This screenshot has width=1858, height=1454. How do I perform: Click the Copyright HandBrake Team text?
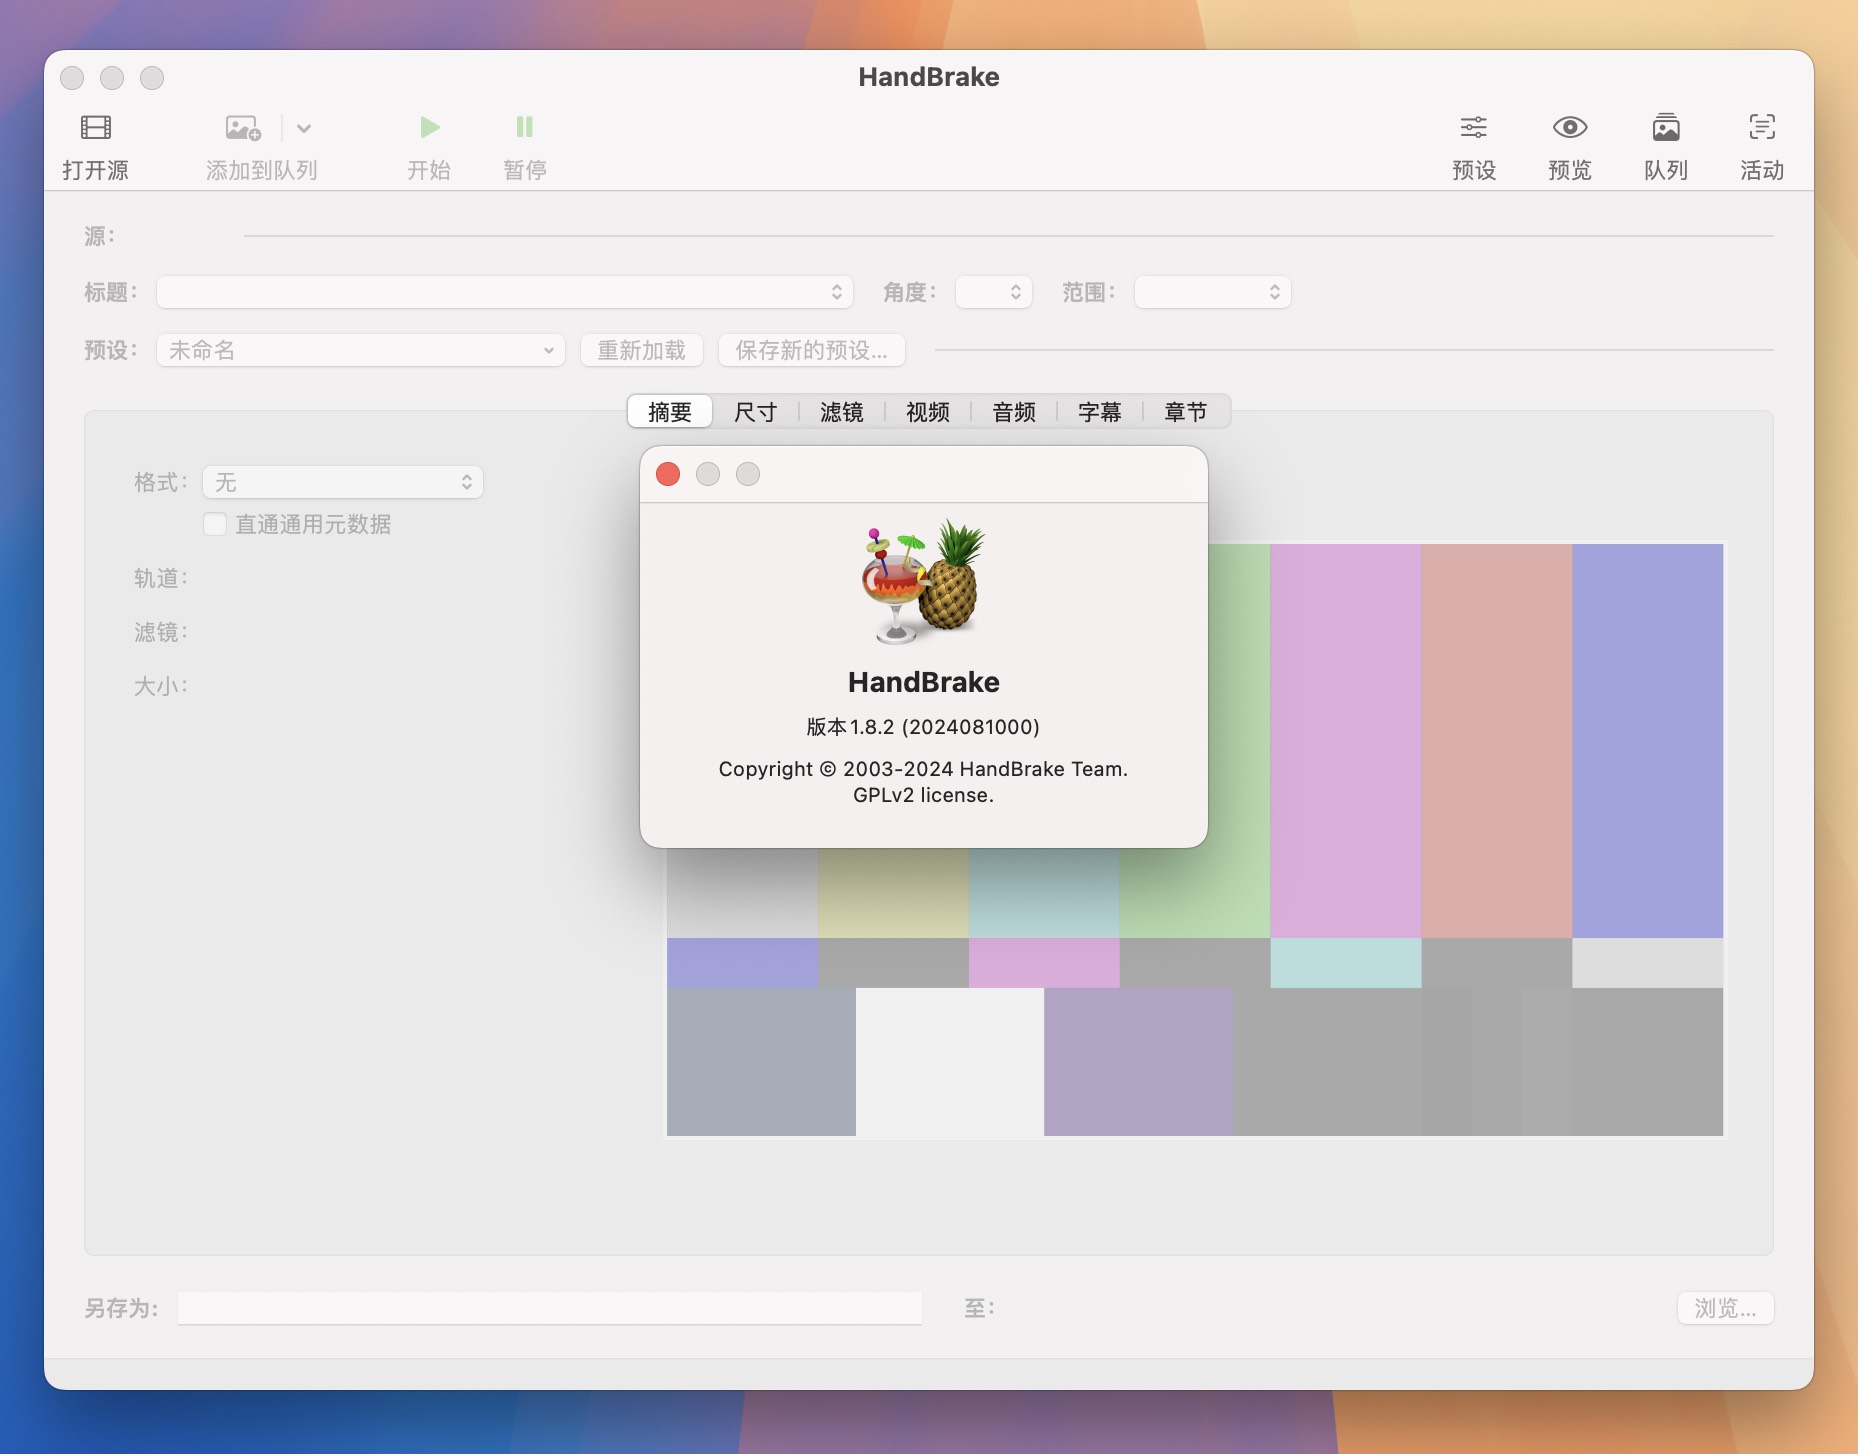click(924, 769)
